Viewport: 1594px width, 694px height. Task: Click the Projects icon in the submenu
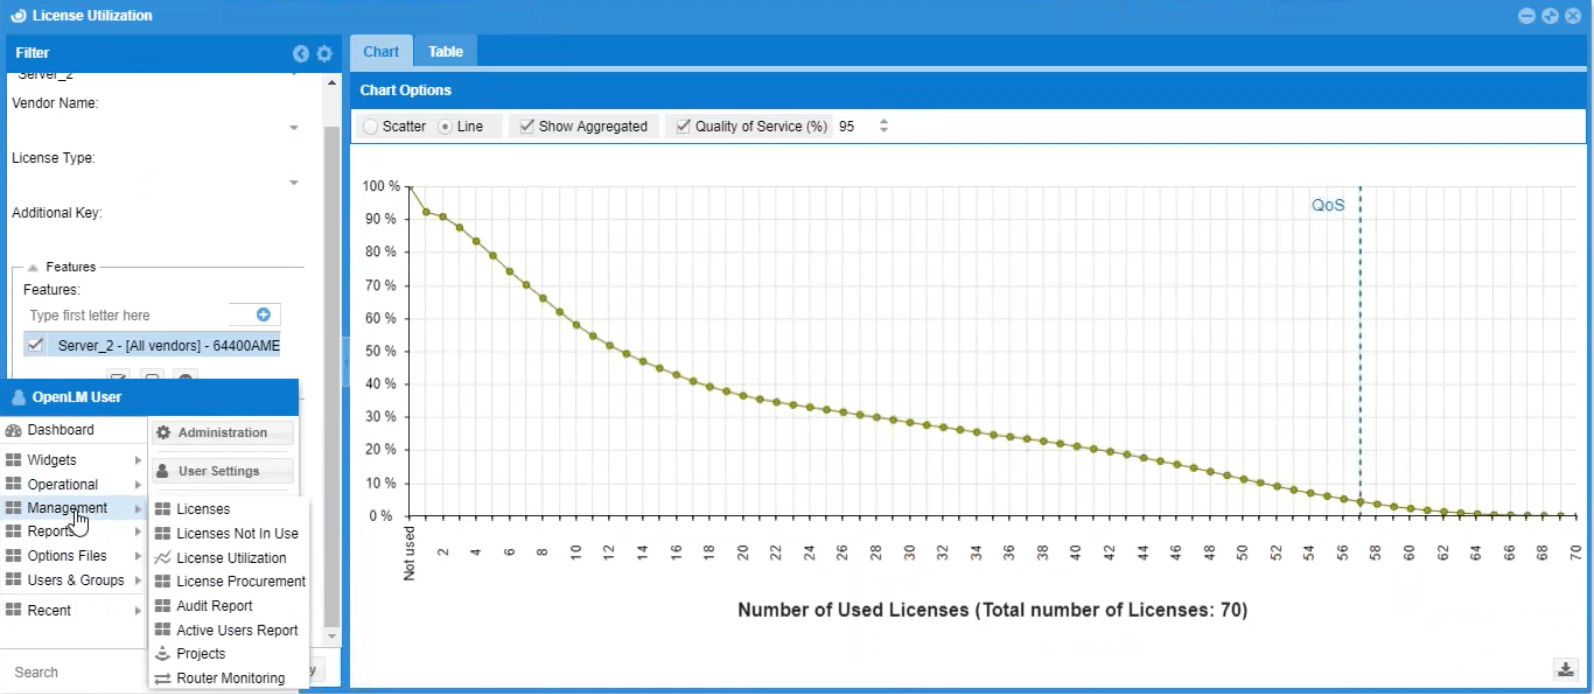point(162,654)
